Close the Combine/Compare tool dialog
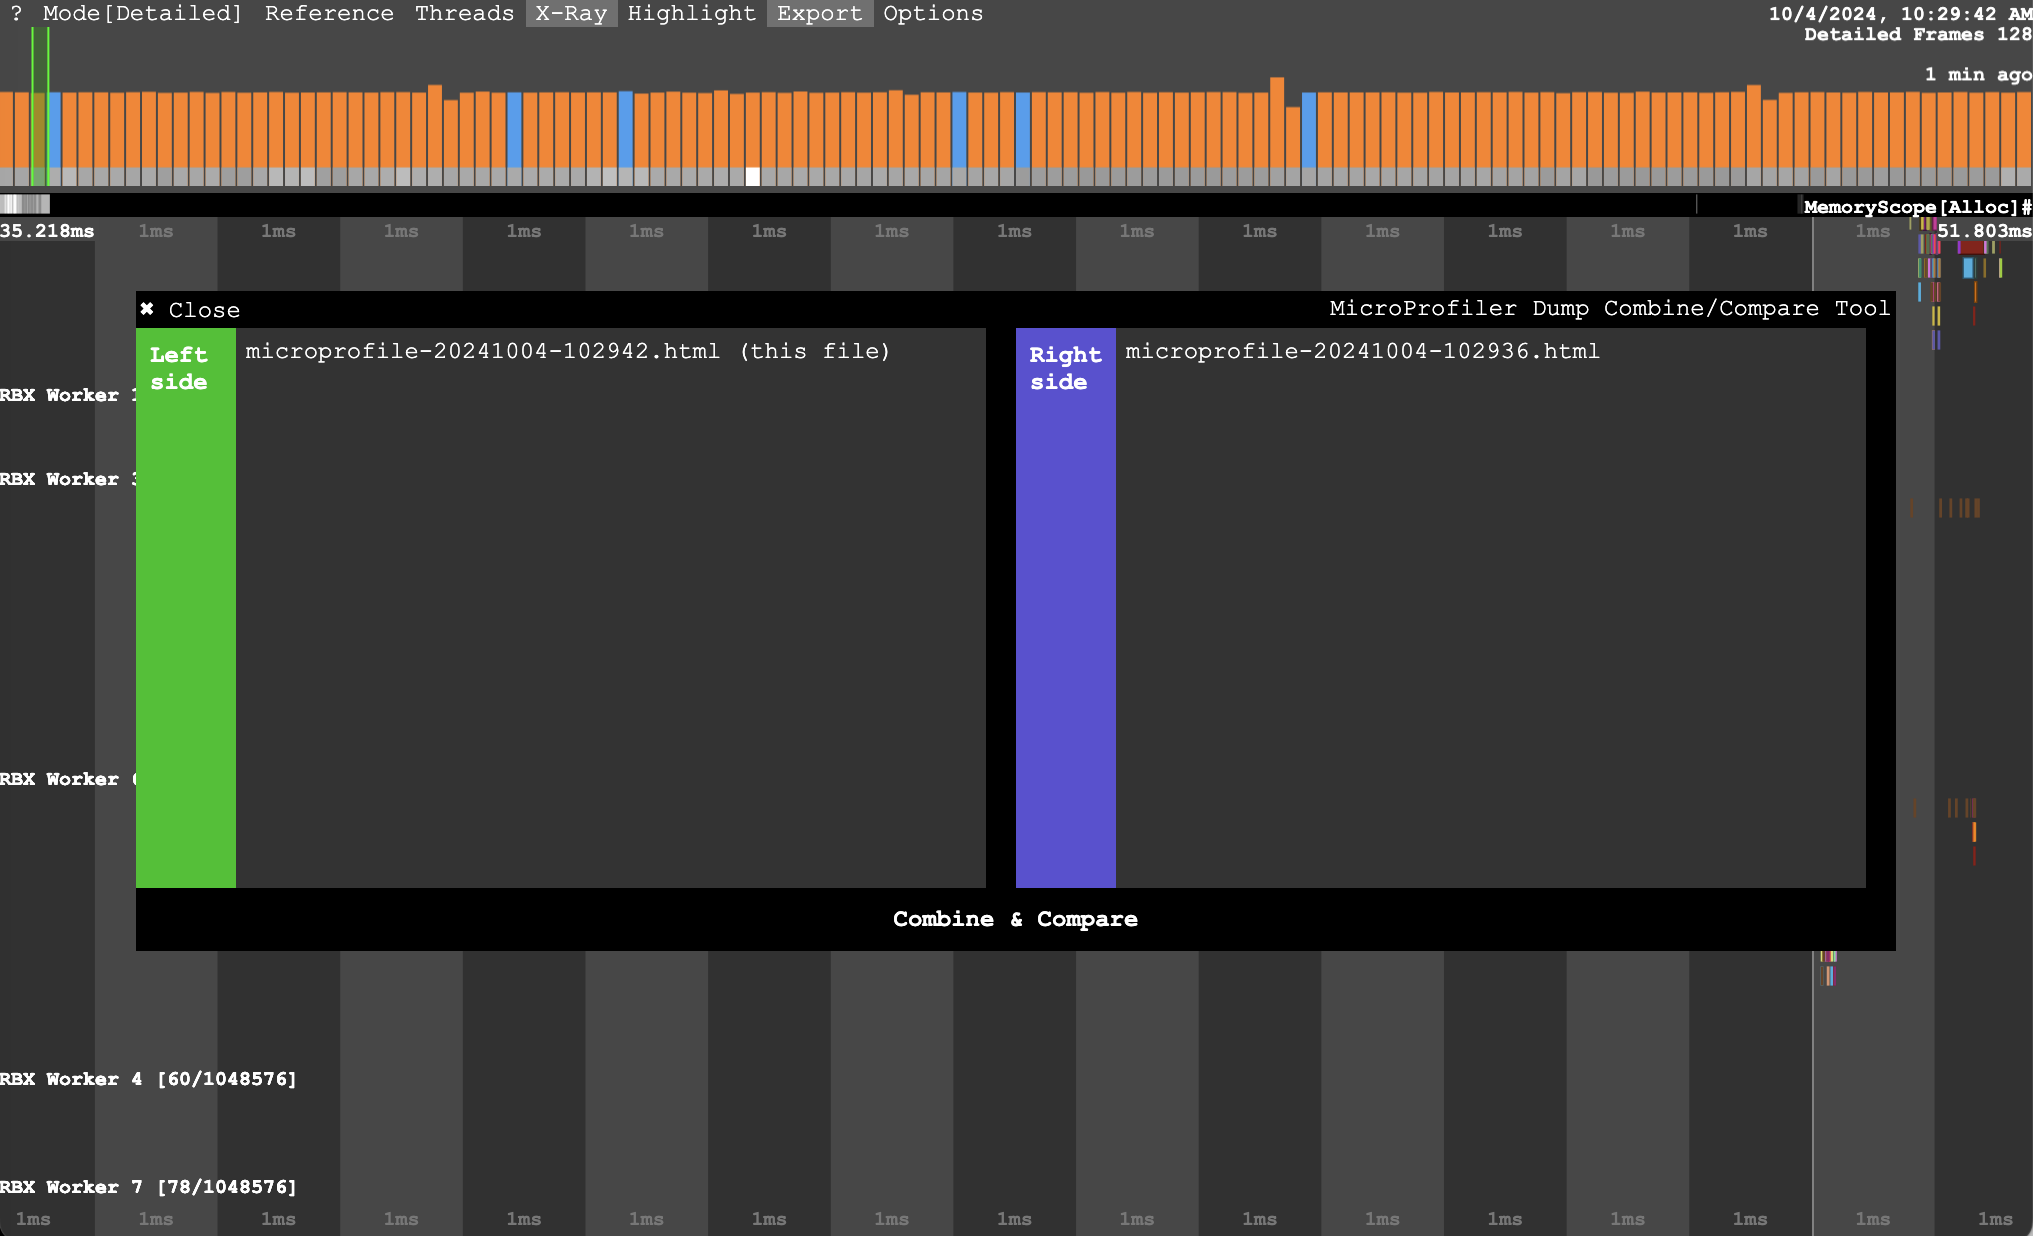Viewport: 2033px width, 1236px height. click(190, 310)
